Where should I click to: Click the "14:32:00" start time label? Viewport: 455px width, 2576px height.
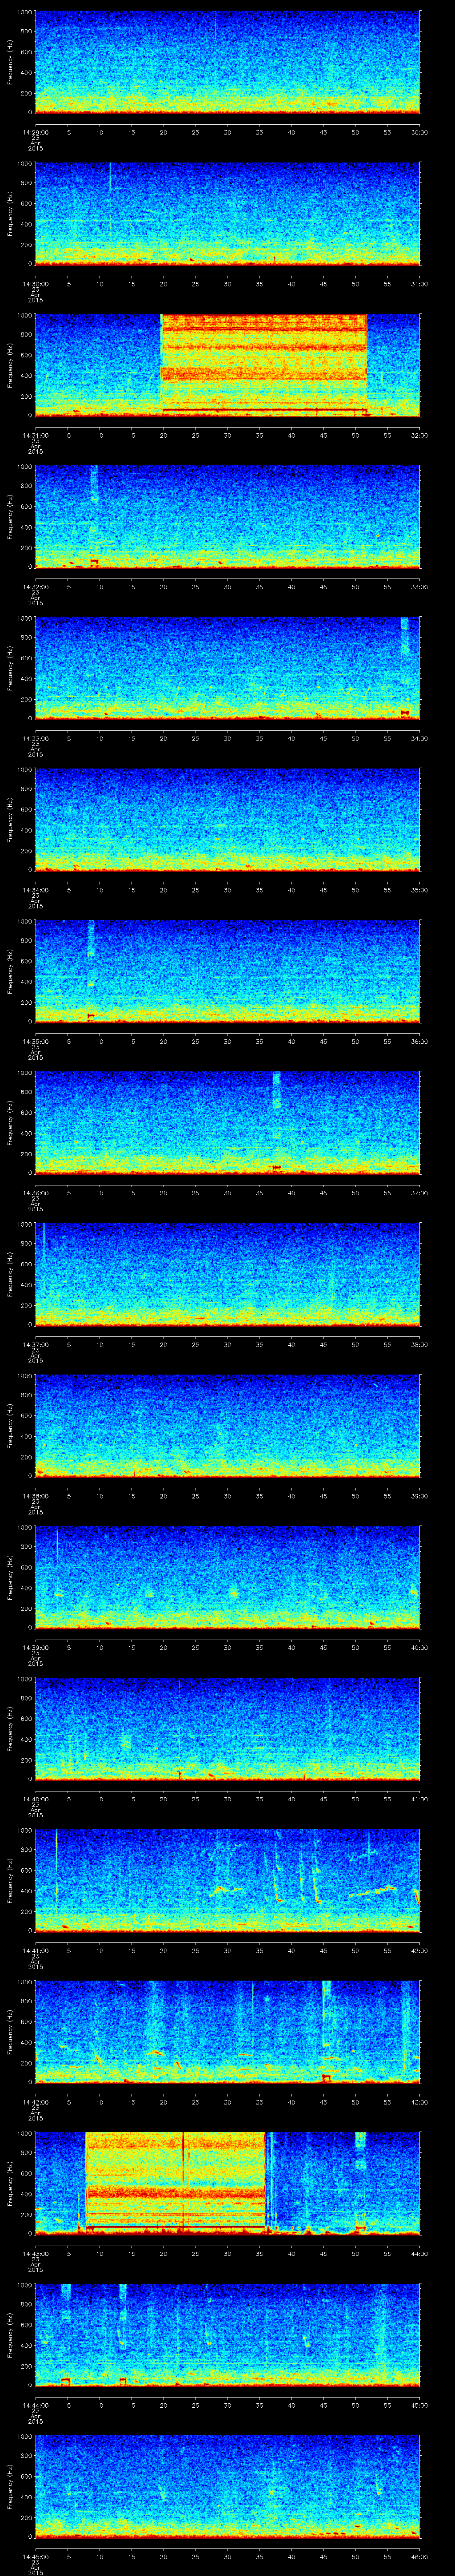click(x=35, y=587)
